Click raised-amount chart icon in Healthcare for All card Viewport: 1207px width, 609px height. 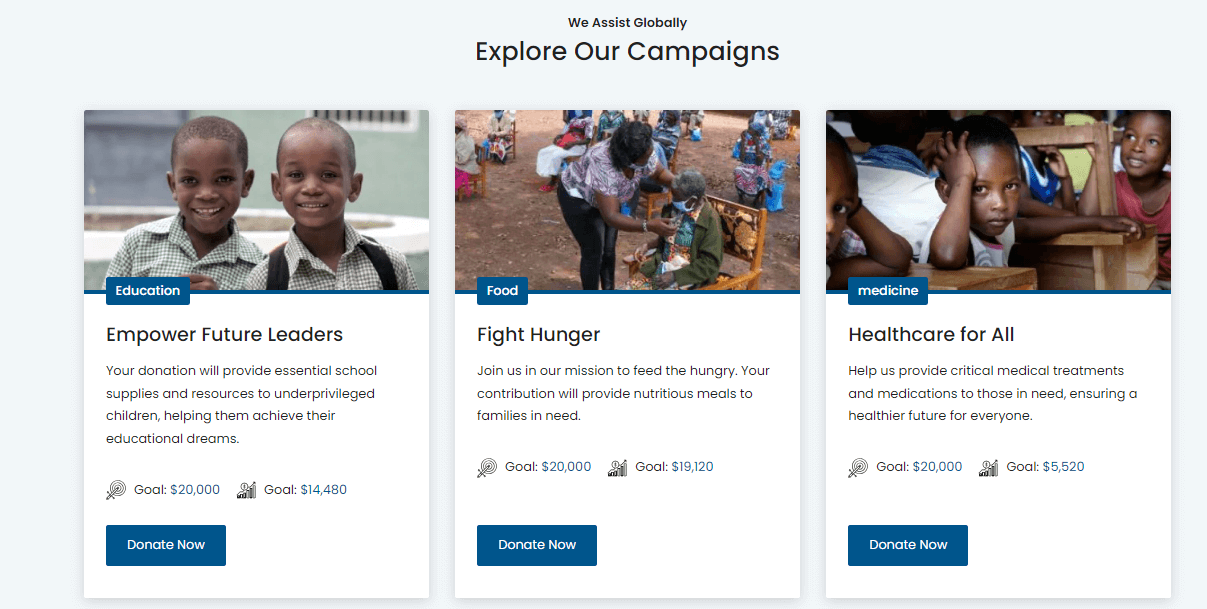click(x=988, y=467)
